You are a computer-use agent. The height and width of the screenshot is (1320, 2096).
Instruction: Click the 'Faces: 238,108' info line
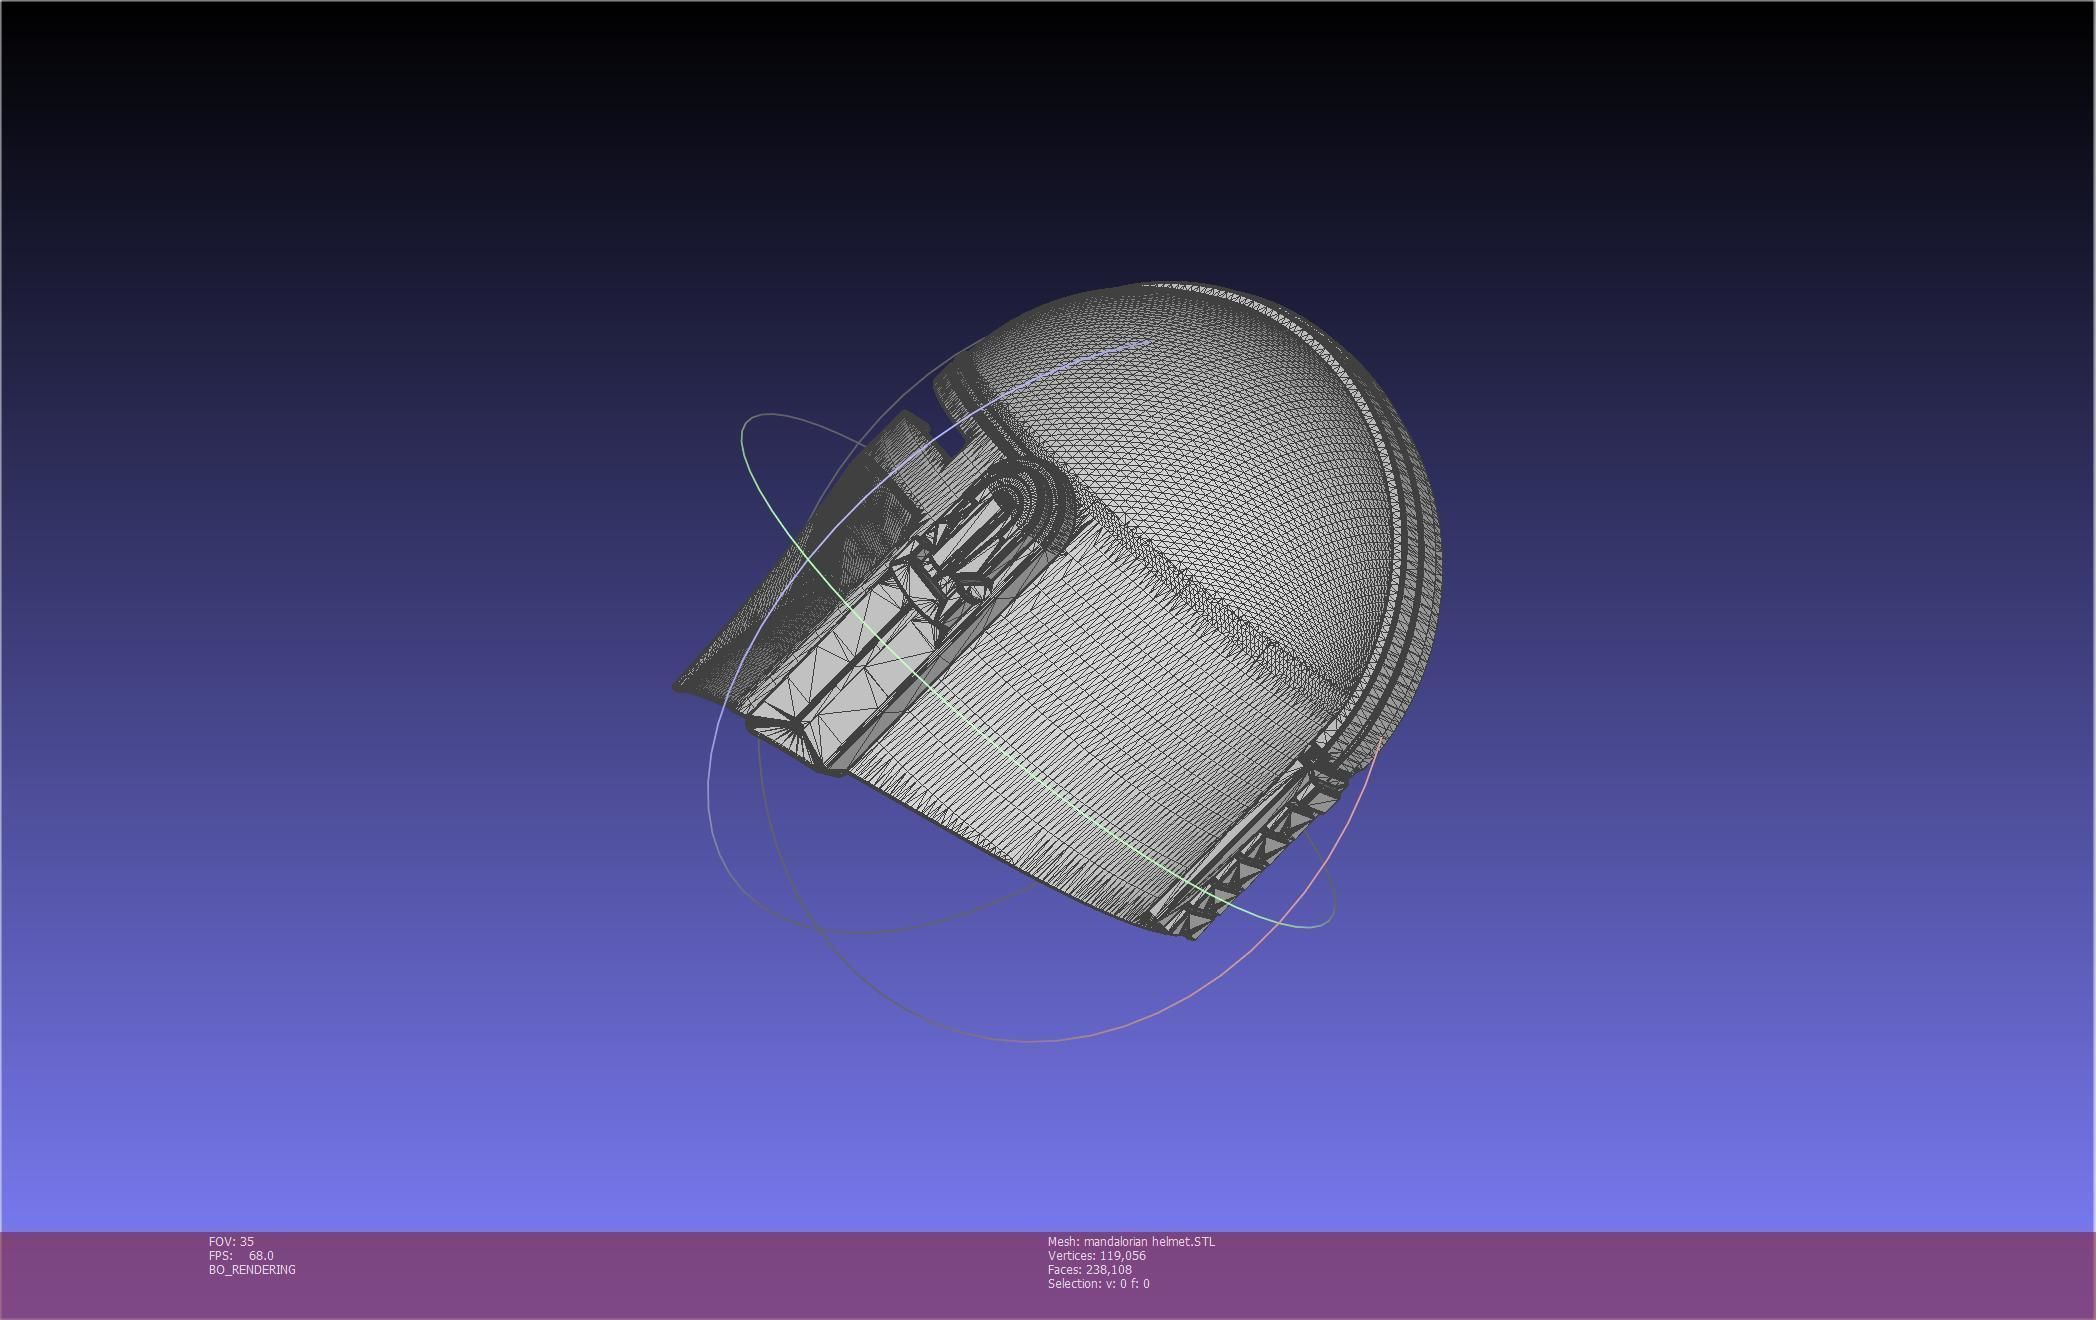(x=1090, y=1269)
